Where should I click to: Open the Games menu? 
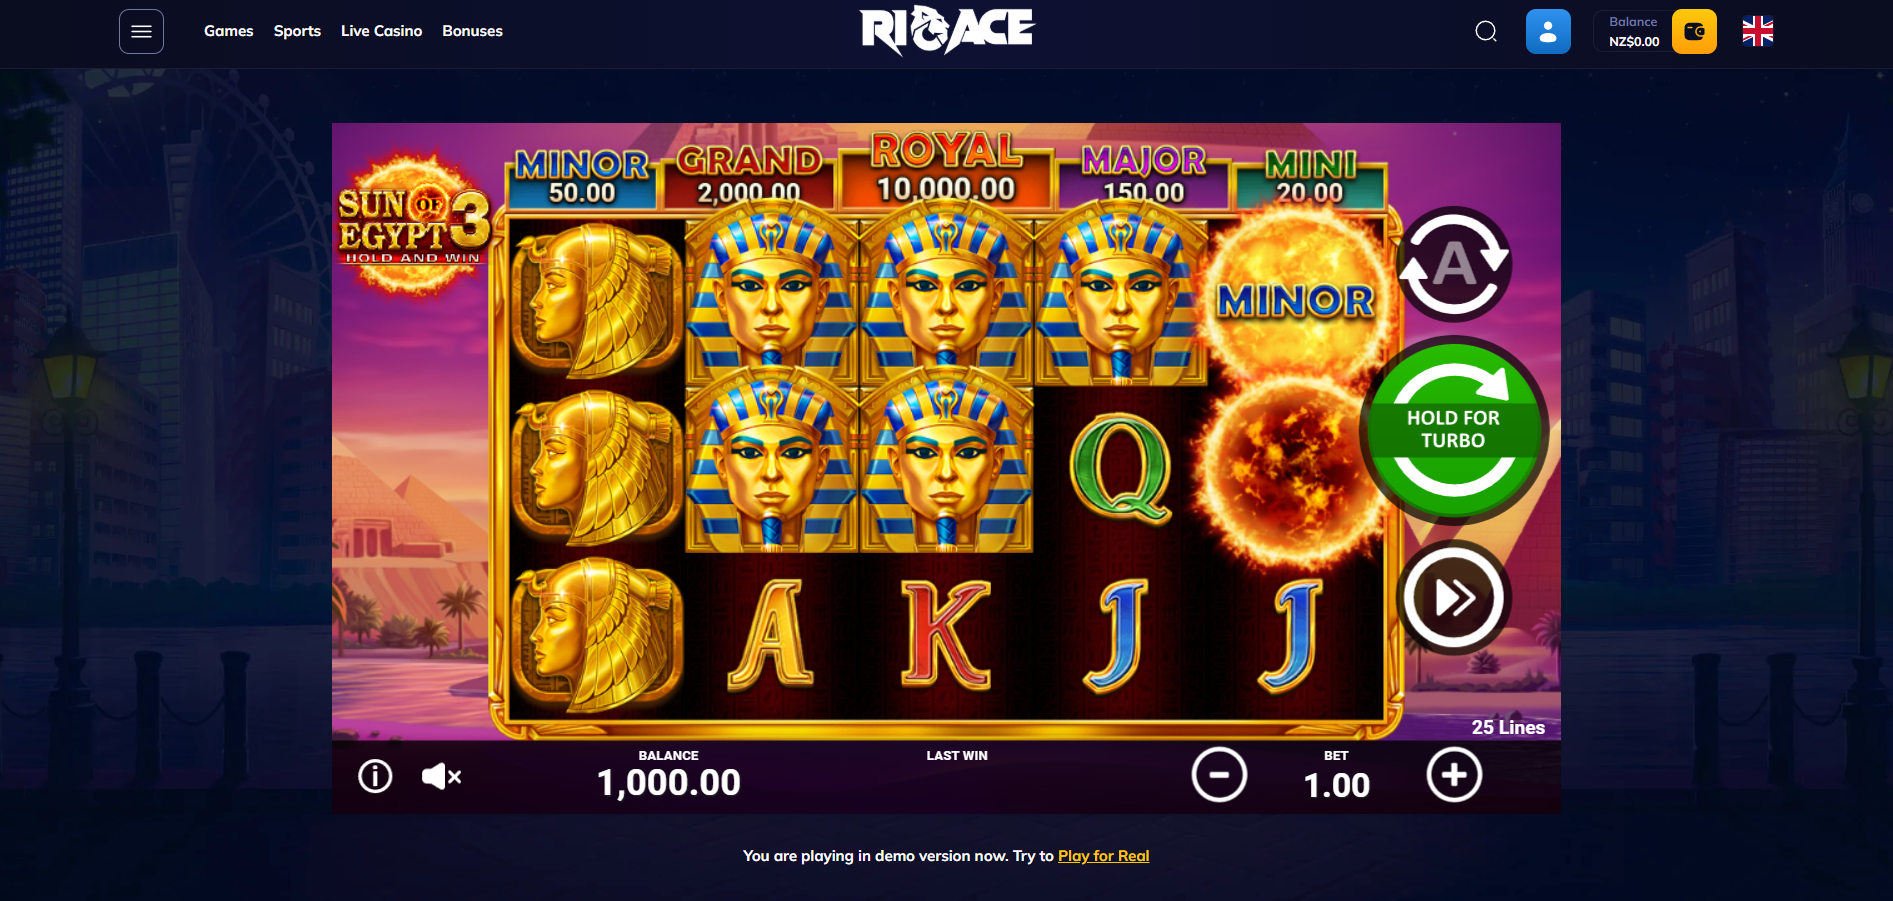click(x=229, y=31)
